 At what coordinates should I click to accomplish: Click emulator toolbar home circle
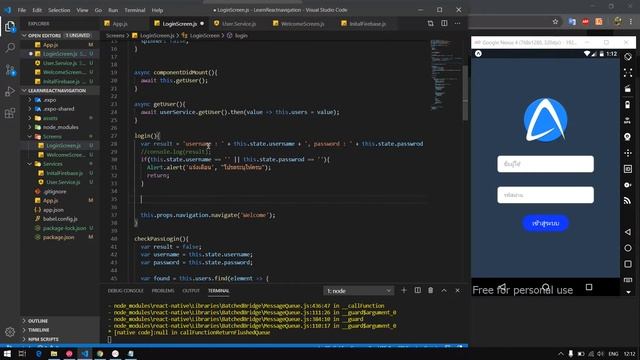[x=628, y=248]
